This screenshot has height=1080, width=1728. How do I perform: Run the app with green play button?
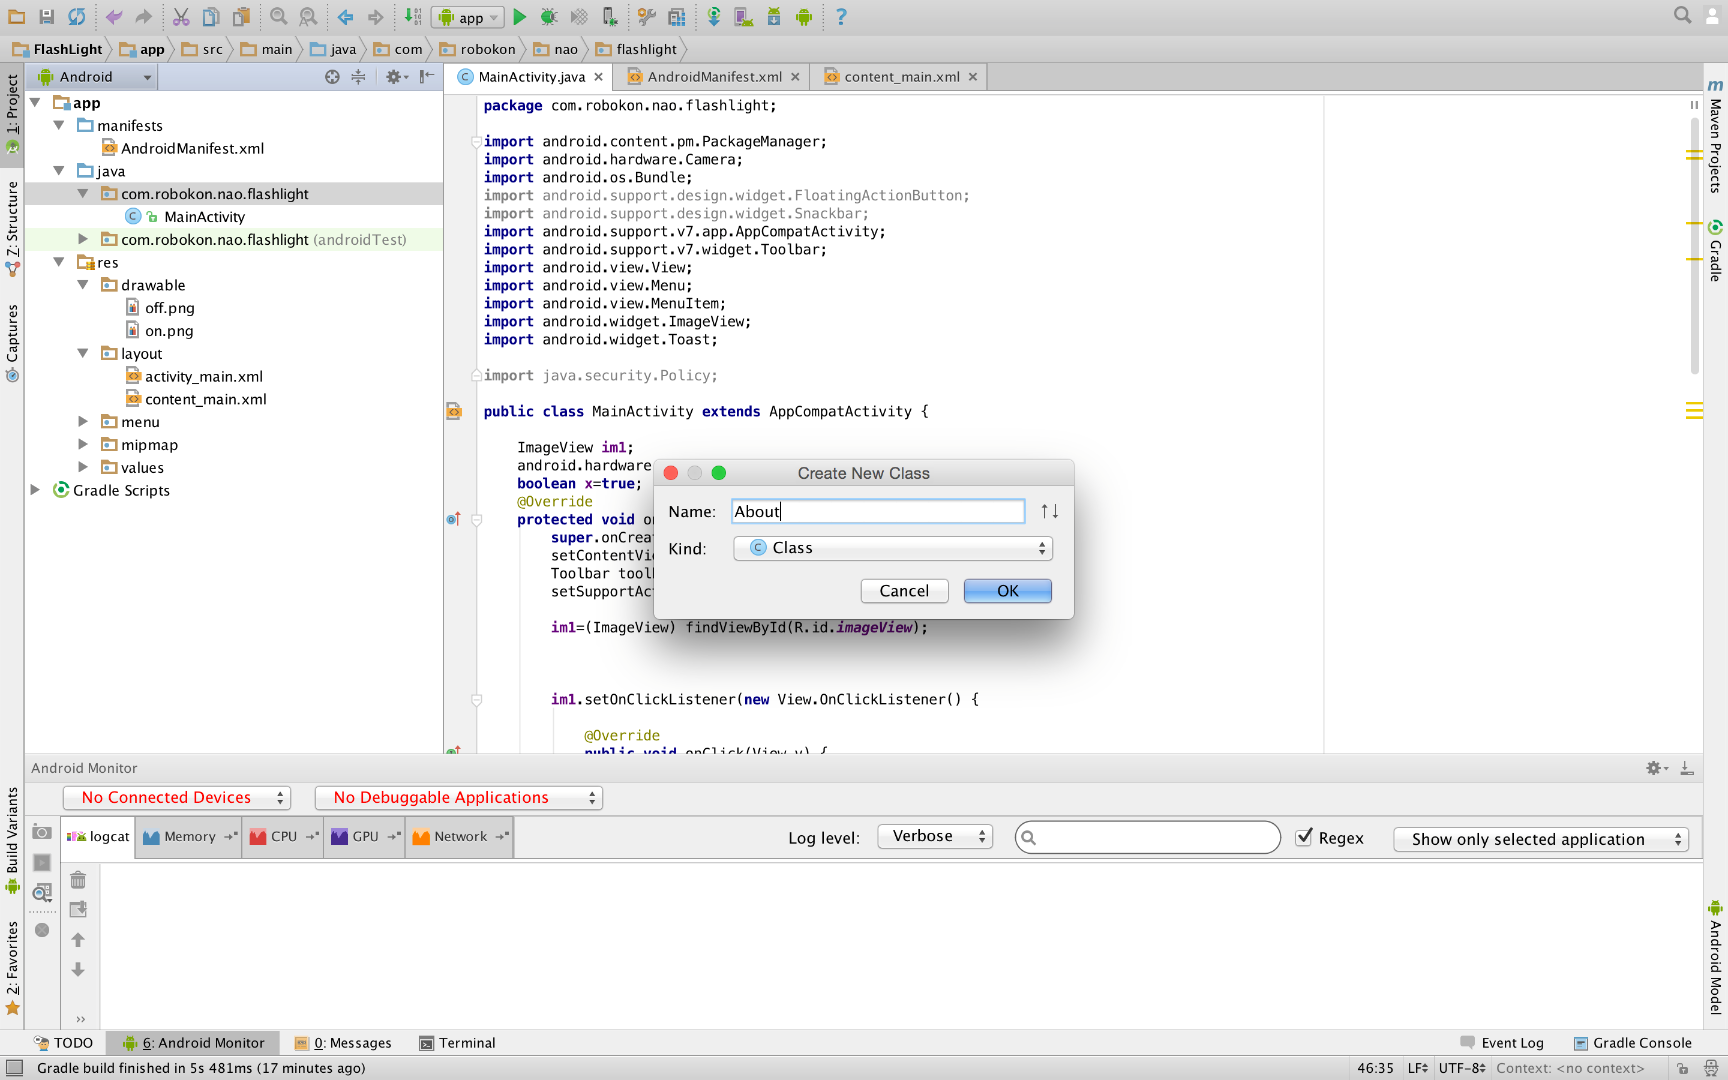(519, 17)
